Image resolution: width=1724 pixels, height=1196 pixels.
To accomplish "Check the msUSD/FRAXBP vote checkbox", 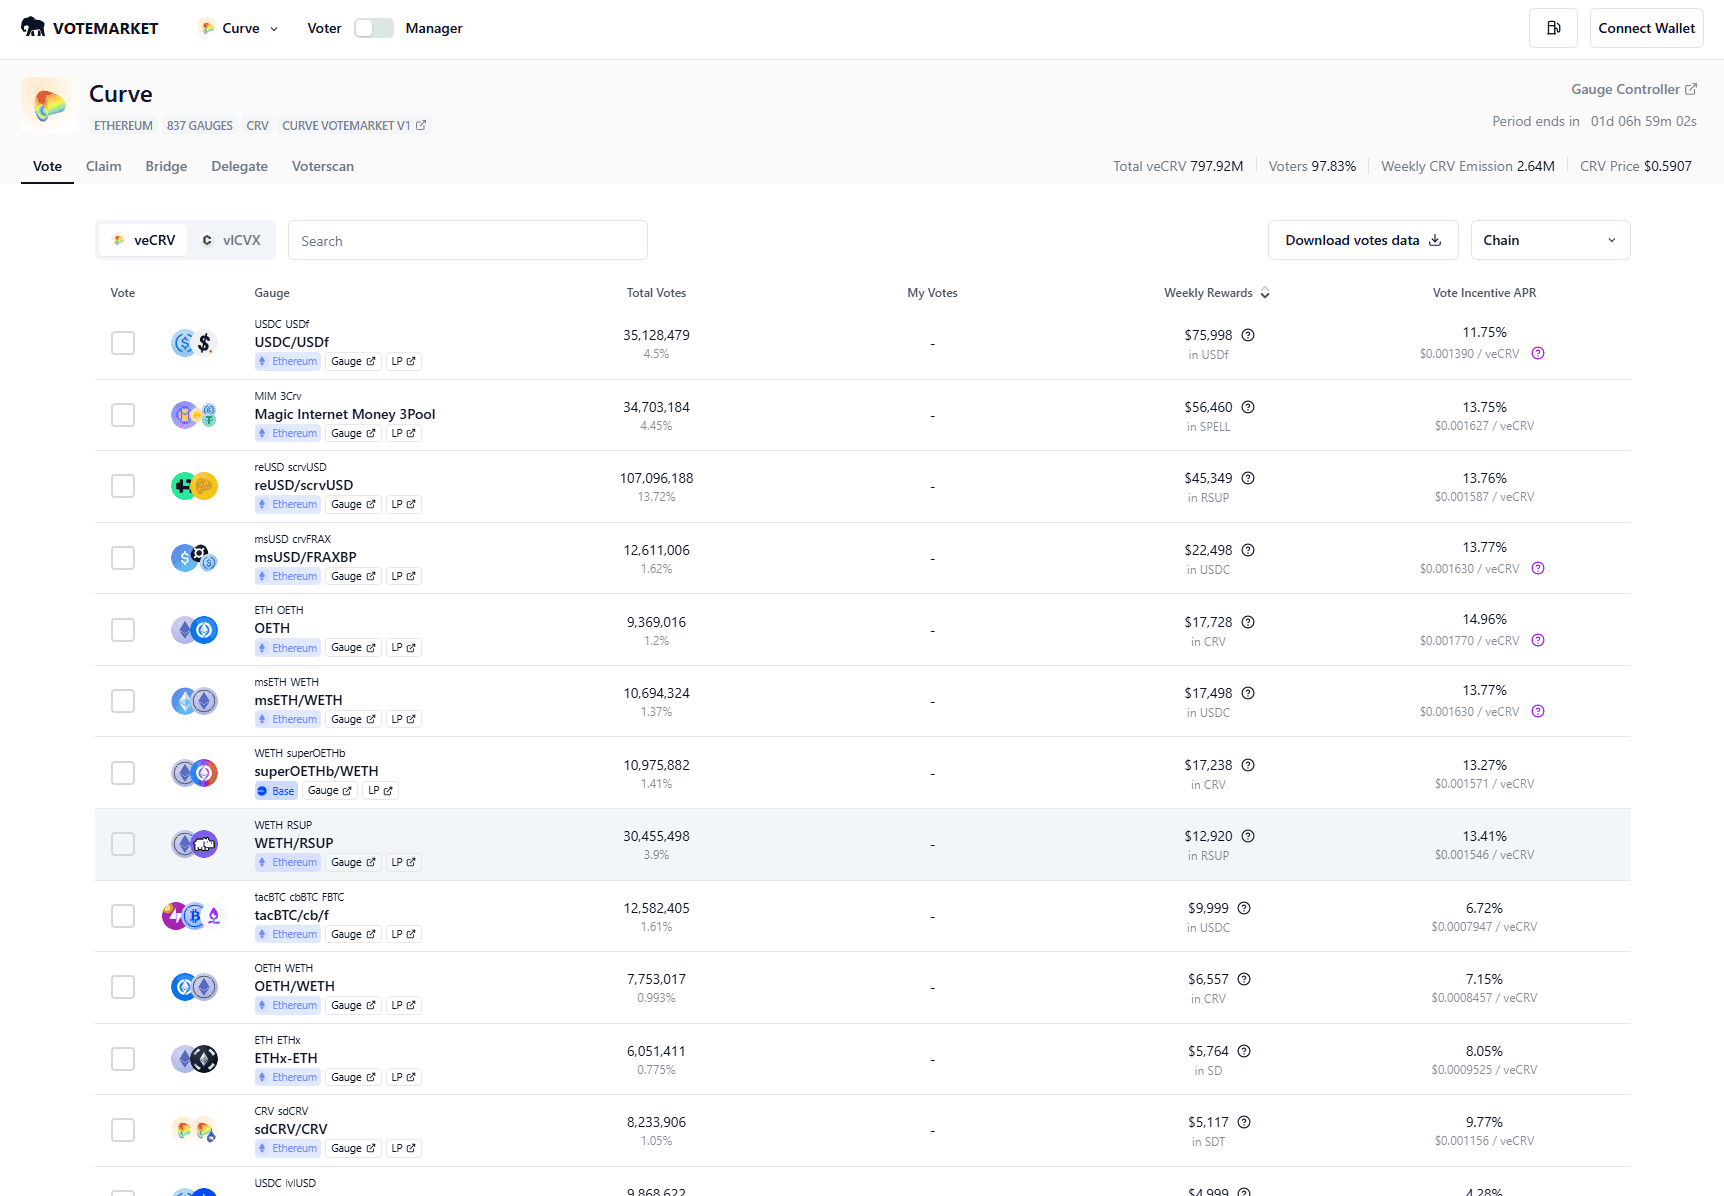I will pos(123,558).
